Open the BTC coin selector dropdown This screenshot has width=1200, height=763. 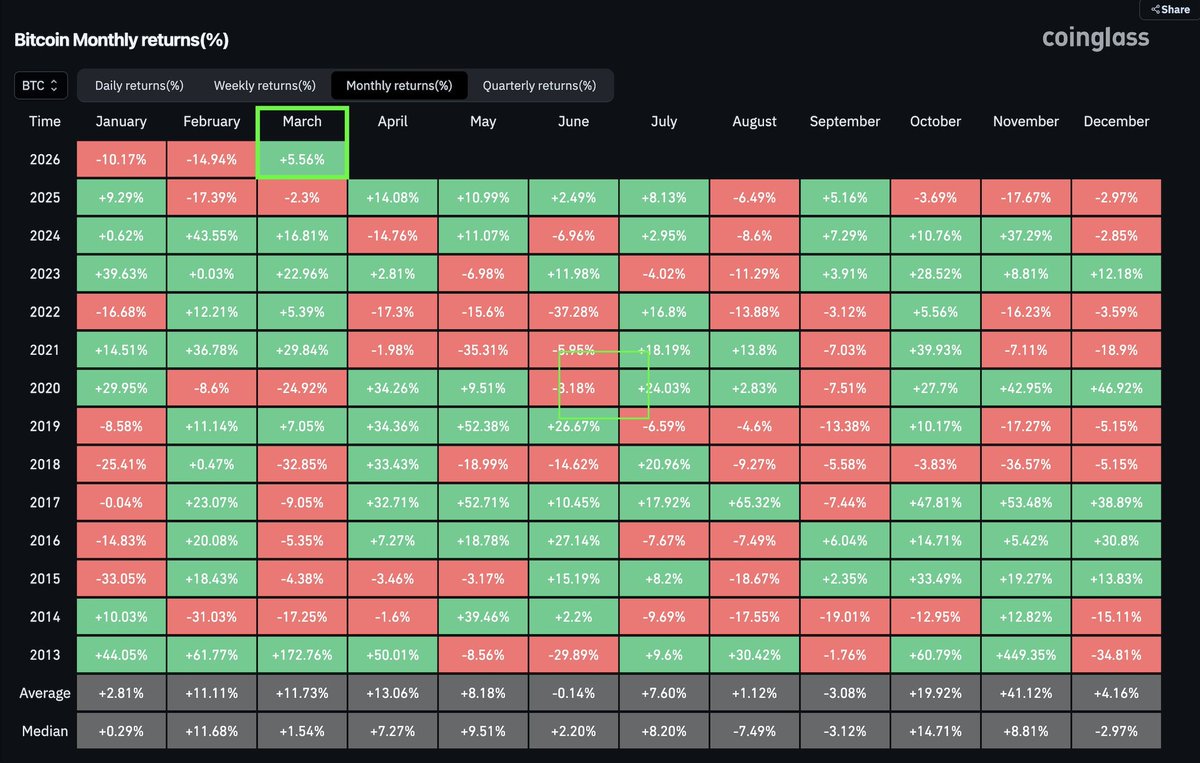click(42, 86)
